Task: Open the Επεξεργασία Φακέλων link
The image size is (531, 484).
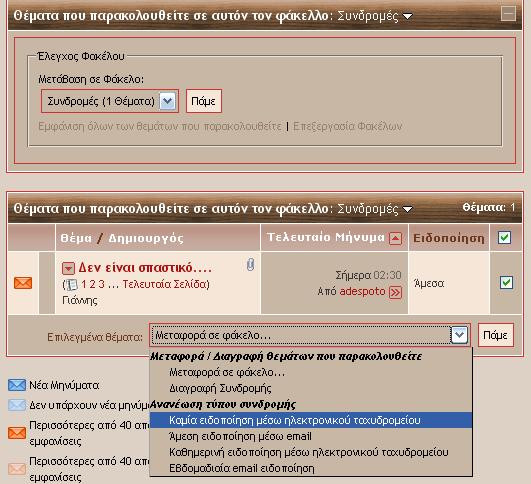Action: [348, 126]
